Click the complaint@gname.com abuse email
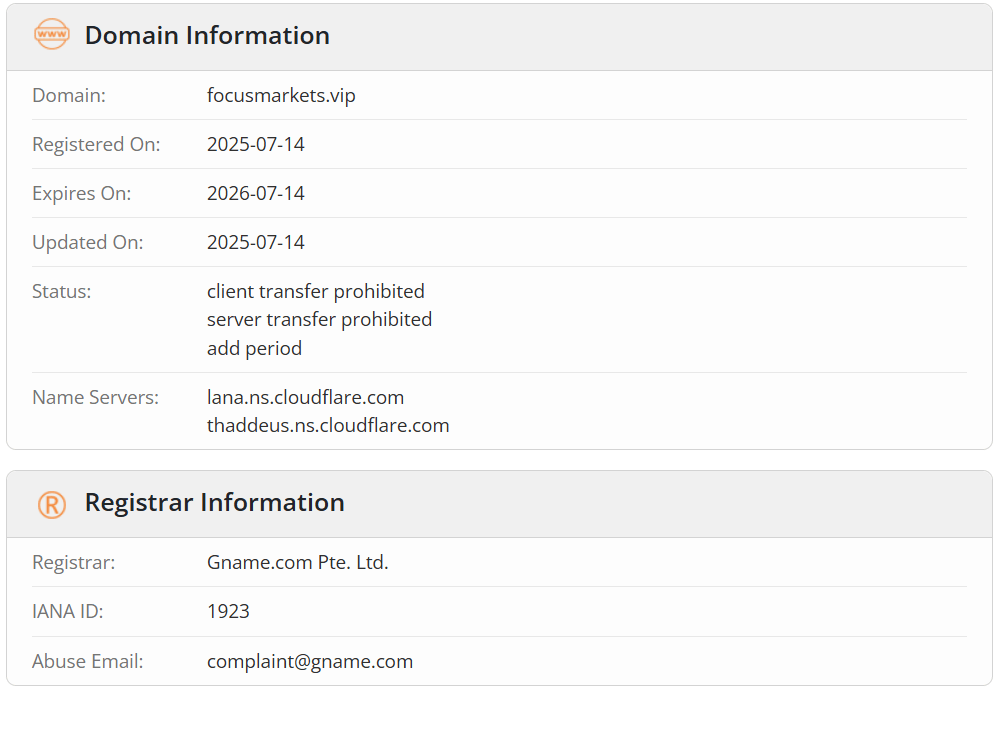 pos(310,662)
